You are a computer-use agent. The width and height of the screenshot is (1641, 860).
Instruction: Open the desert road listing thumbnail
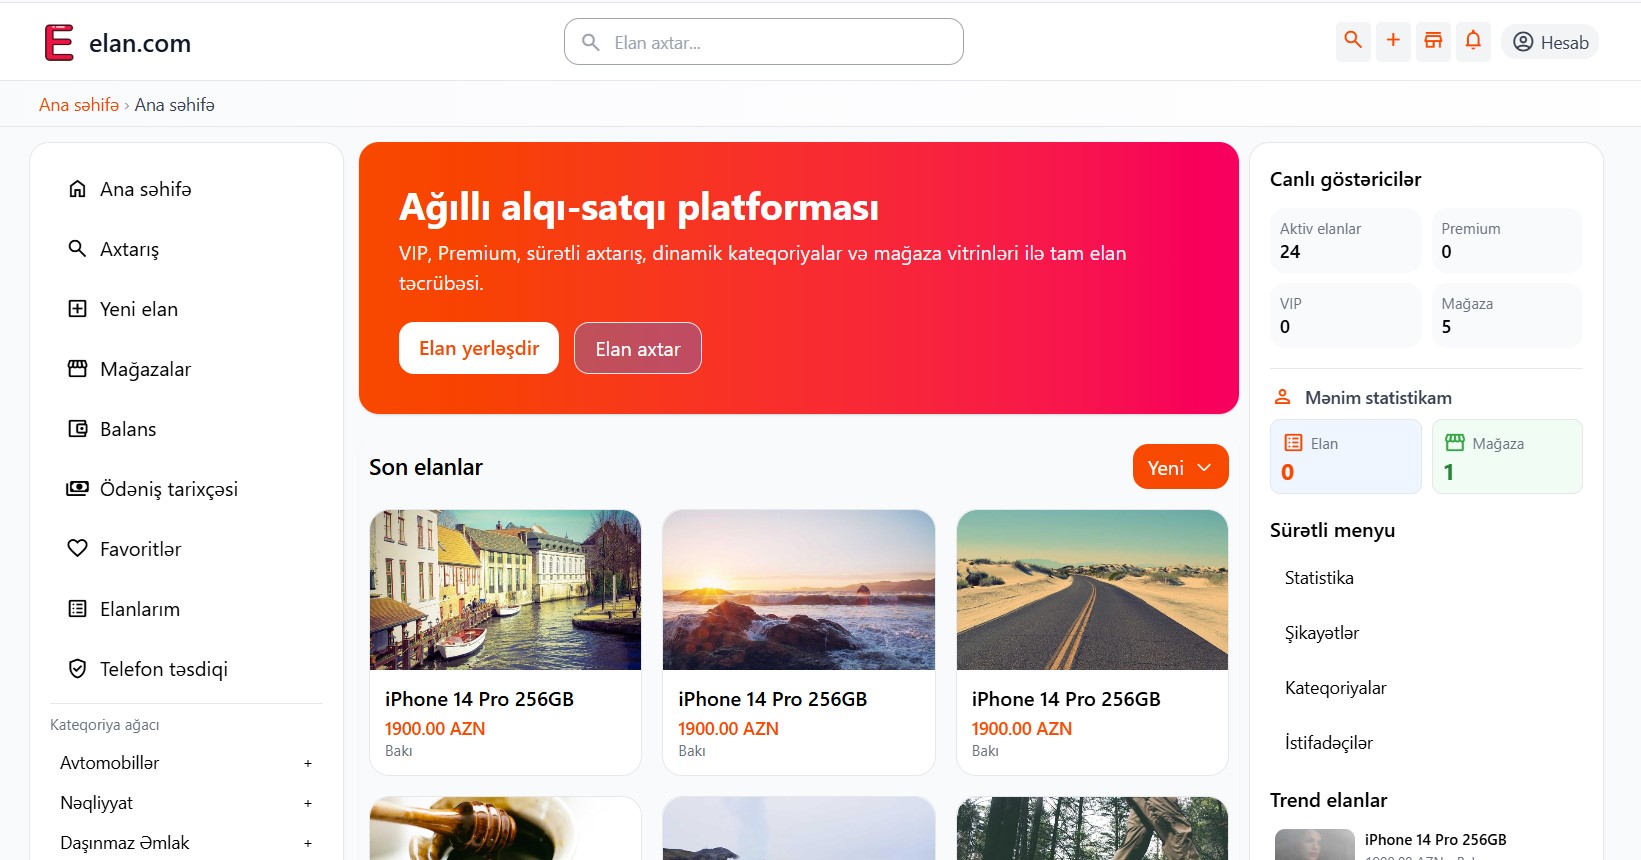(x=1092, y=590)
